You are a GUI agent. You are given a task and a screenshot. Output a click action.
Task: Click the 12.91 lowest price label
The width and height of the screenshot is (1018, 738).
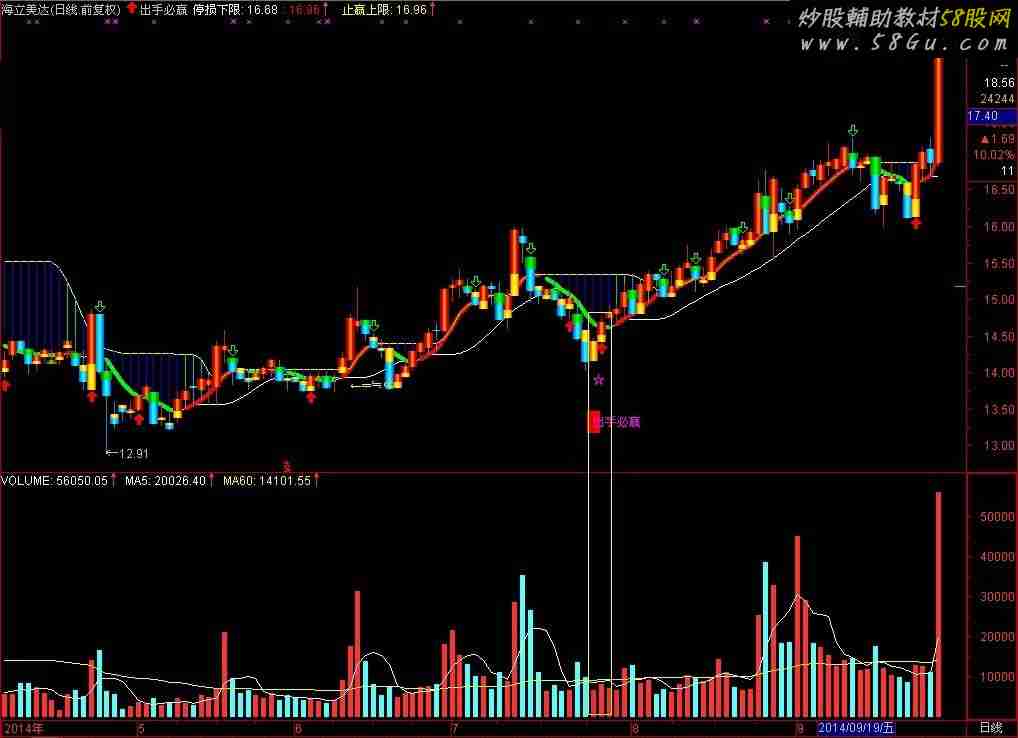[x=134, y=453]
